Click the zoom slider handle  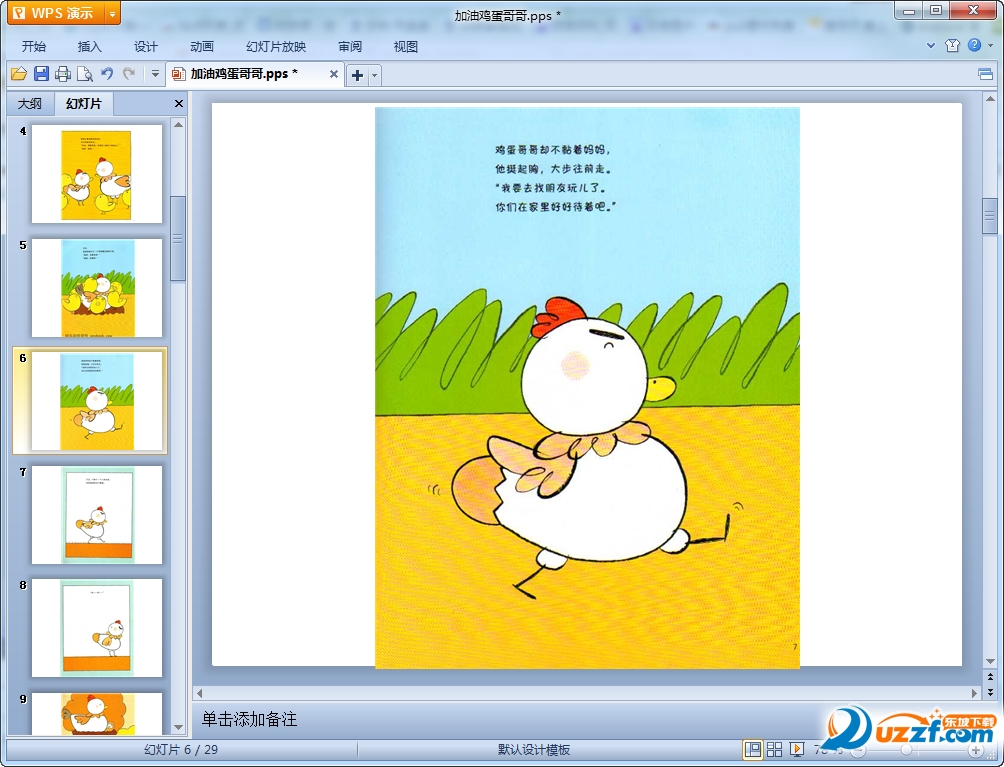tap(907, 750)
